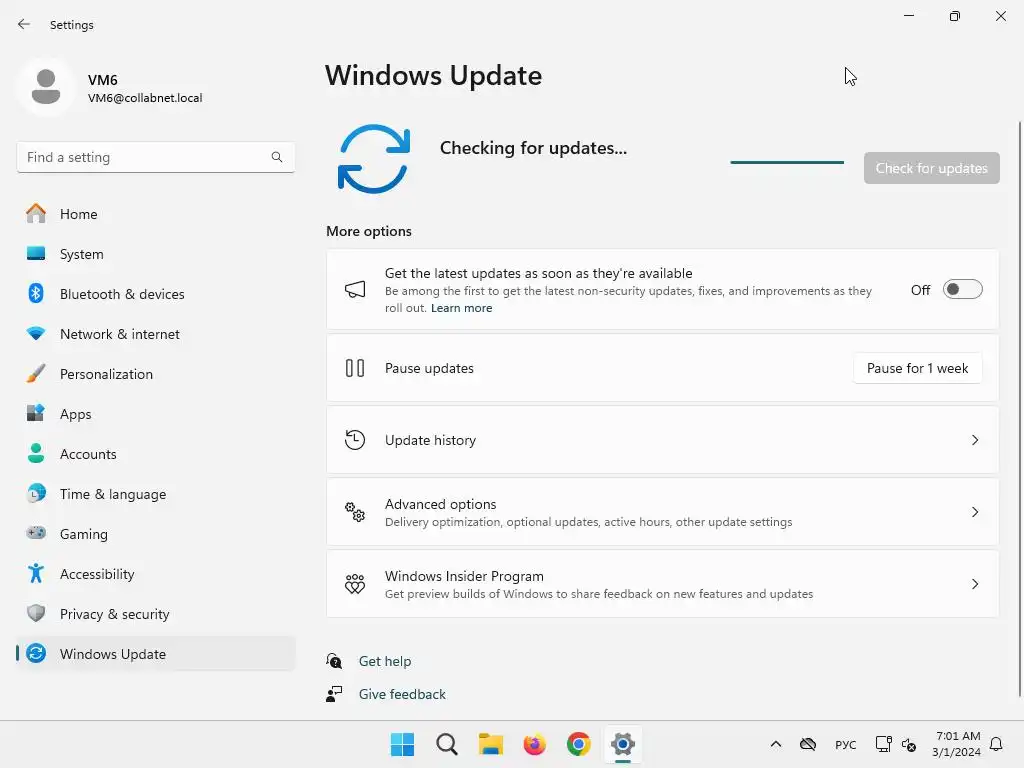1024x768 pixels.
Task: Open the Windows Start menu
Action: click(402, 744)
